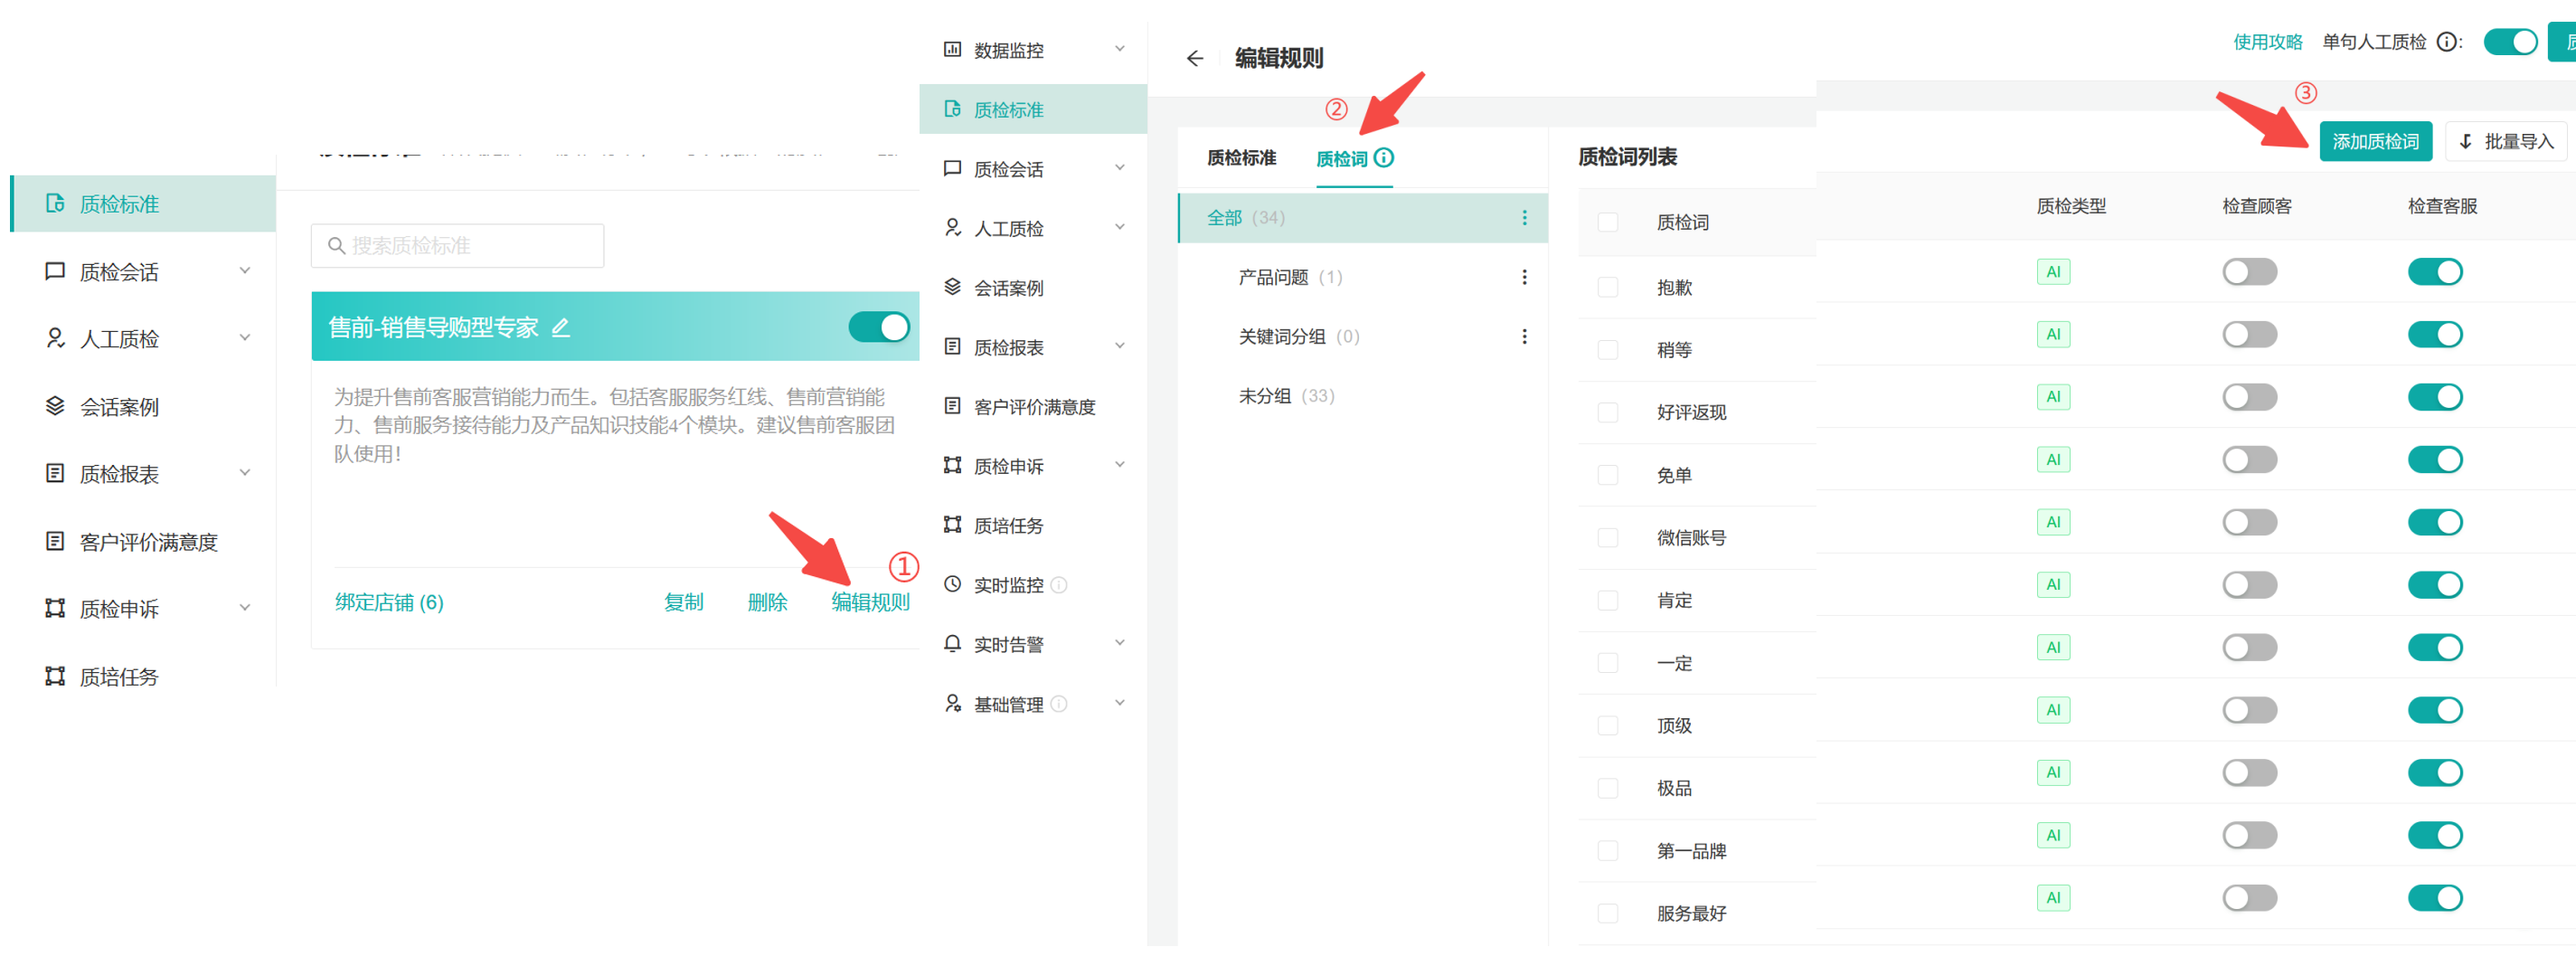Viewport: 2576px width, 966px height.
Task: Expand 实时告警 chevron in middle menu
Action: [x=1119, y=642]
